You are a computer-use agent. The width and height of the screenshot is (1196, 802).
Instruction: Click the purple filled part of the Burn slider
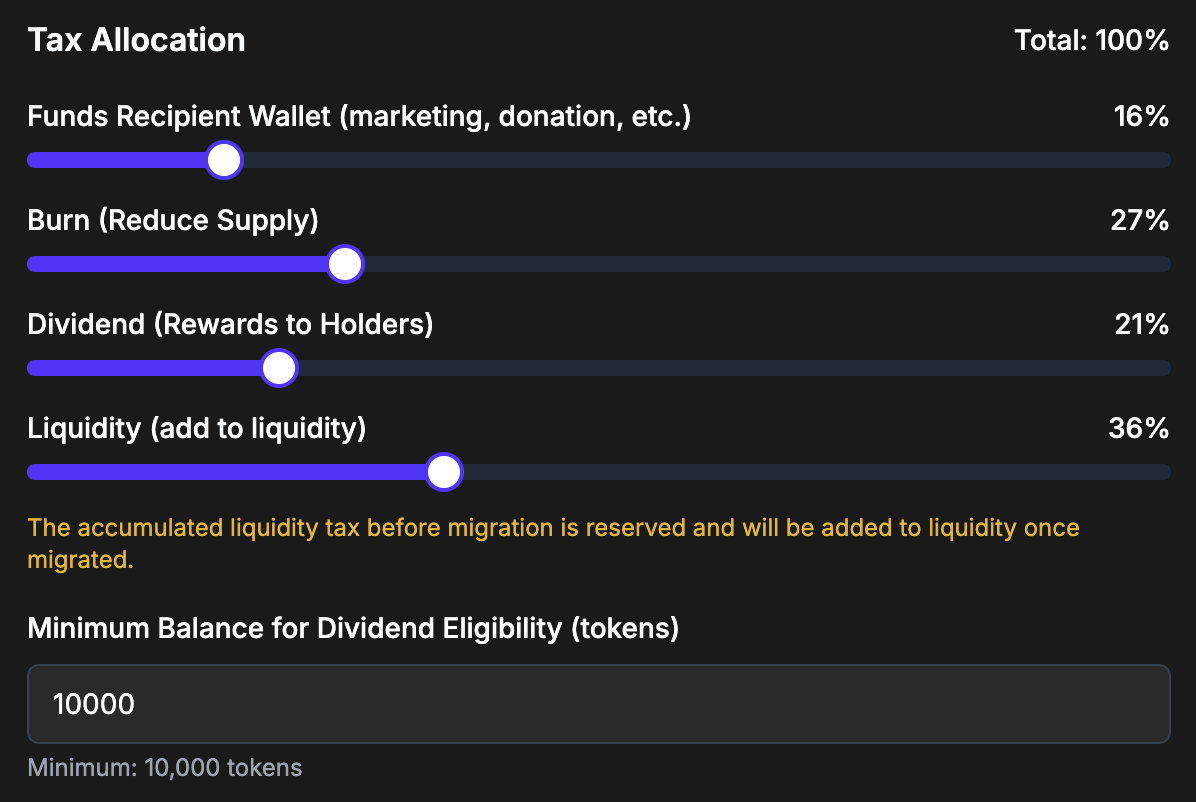click(180, 264)
